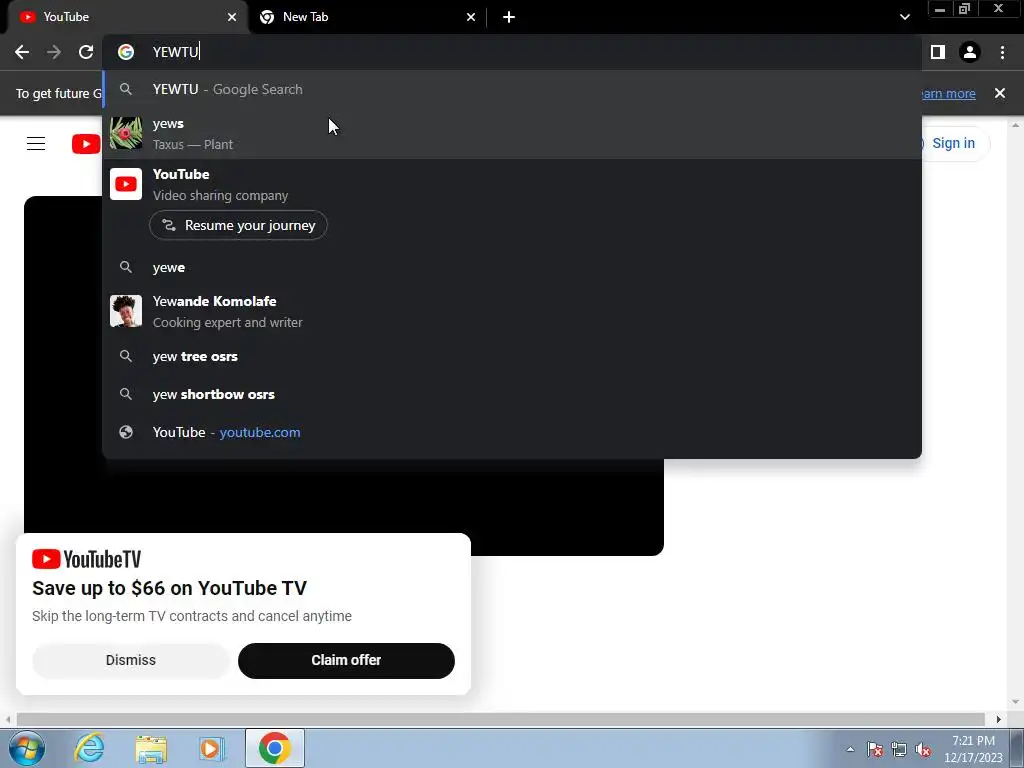Click the search icon beside yewe
This screenshot has height=768, width=1024.
coord(126,267)
